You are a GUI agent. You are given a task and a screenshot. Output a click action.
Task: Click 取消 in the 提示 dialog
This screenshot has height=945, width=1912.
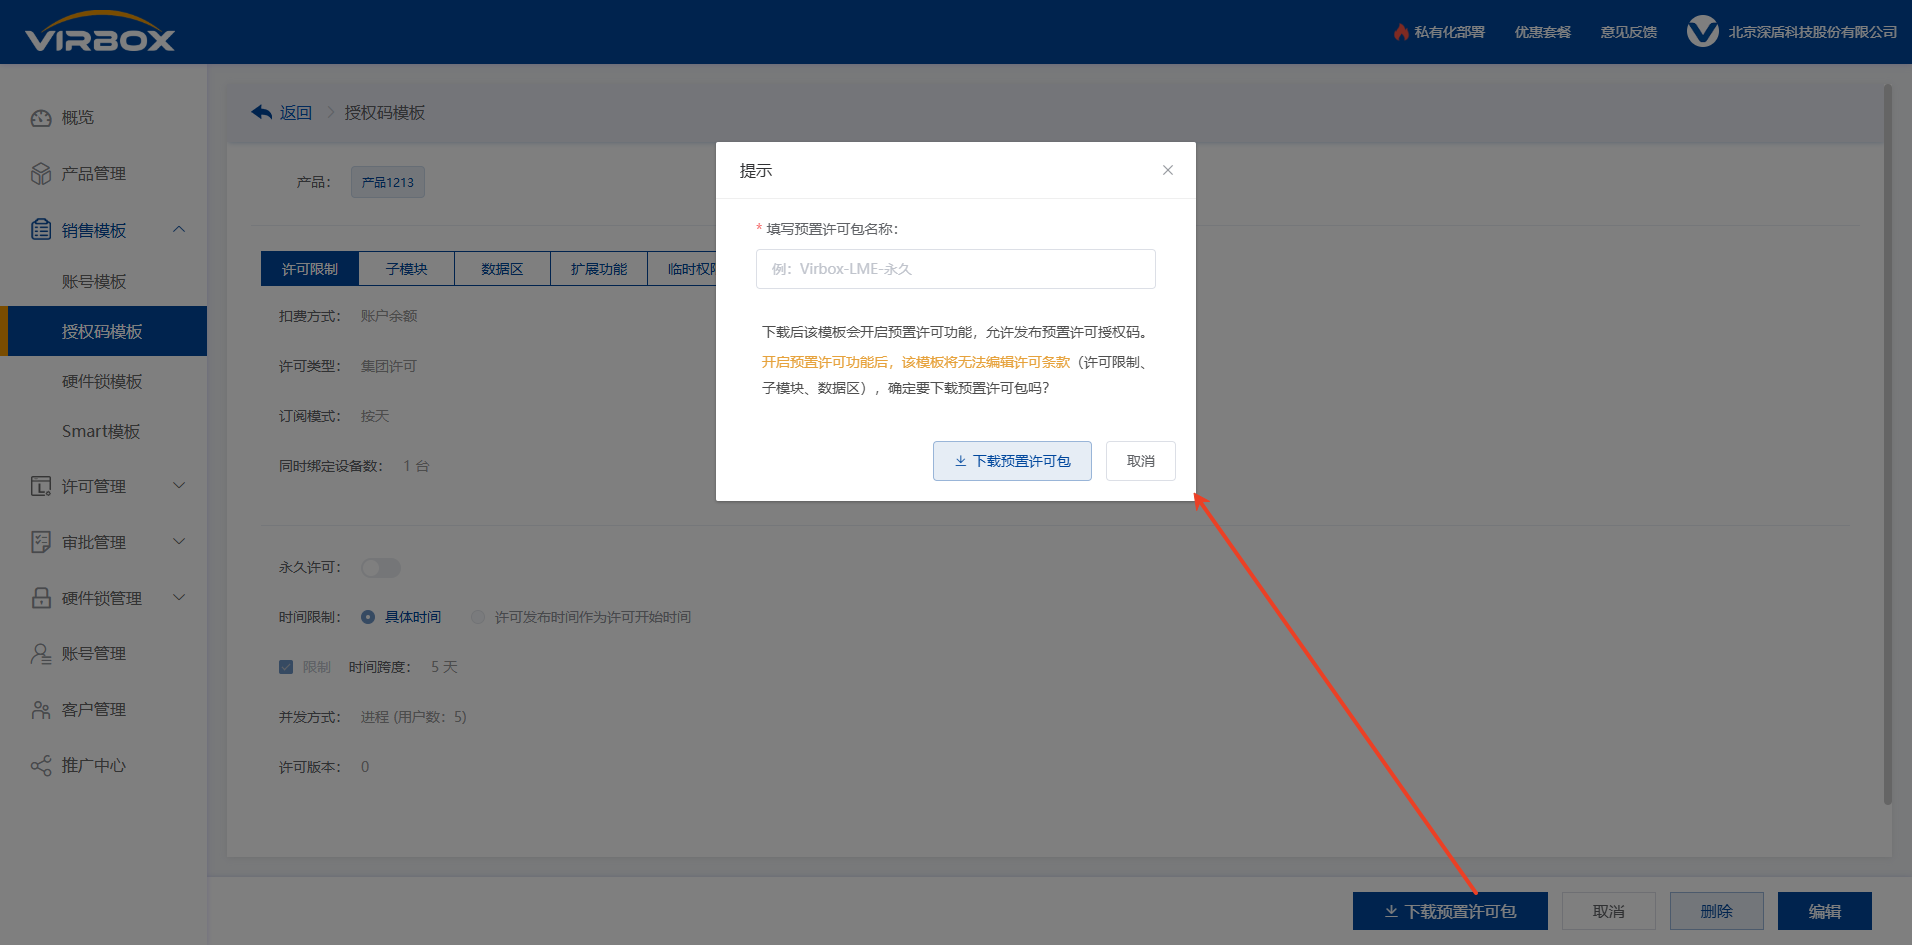click(1141, 461)
